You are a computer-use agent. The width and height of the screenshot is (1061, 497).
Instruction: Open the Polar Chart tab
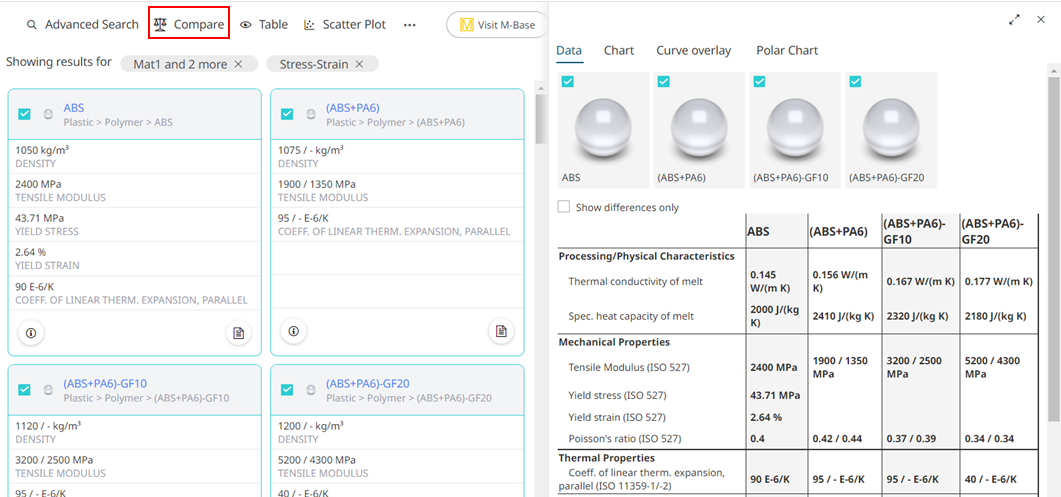tap(787, 50)
